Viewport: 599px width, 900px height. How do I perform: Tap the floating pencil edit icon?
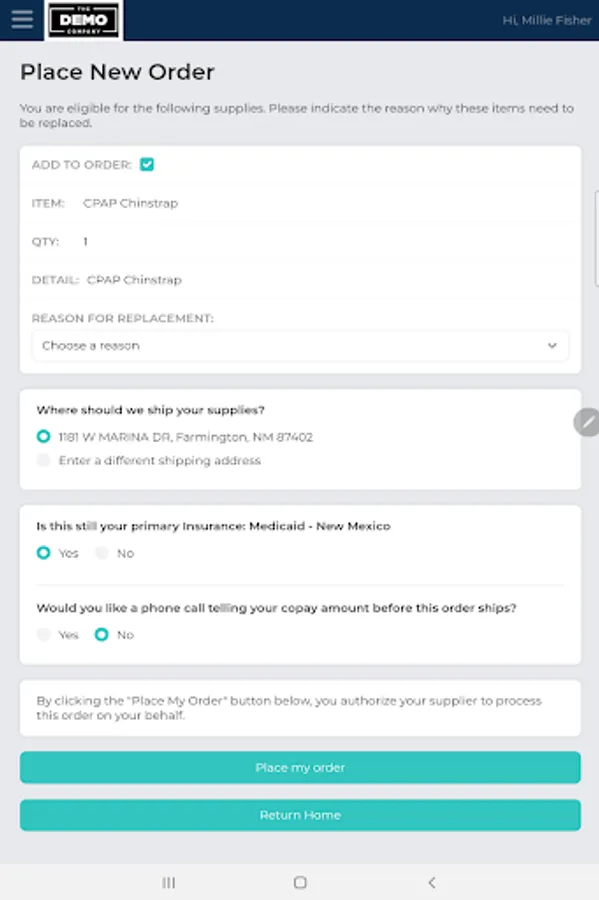586,422
